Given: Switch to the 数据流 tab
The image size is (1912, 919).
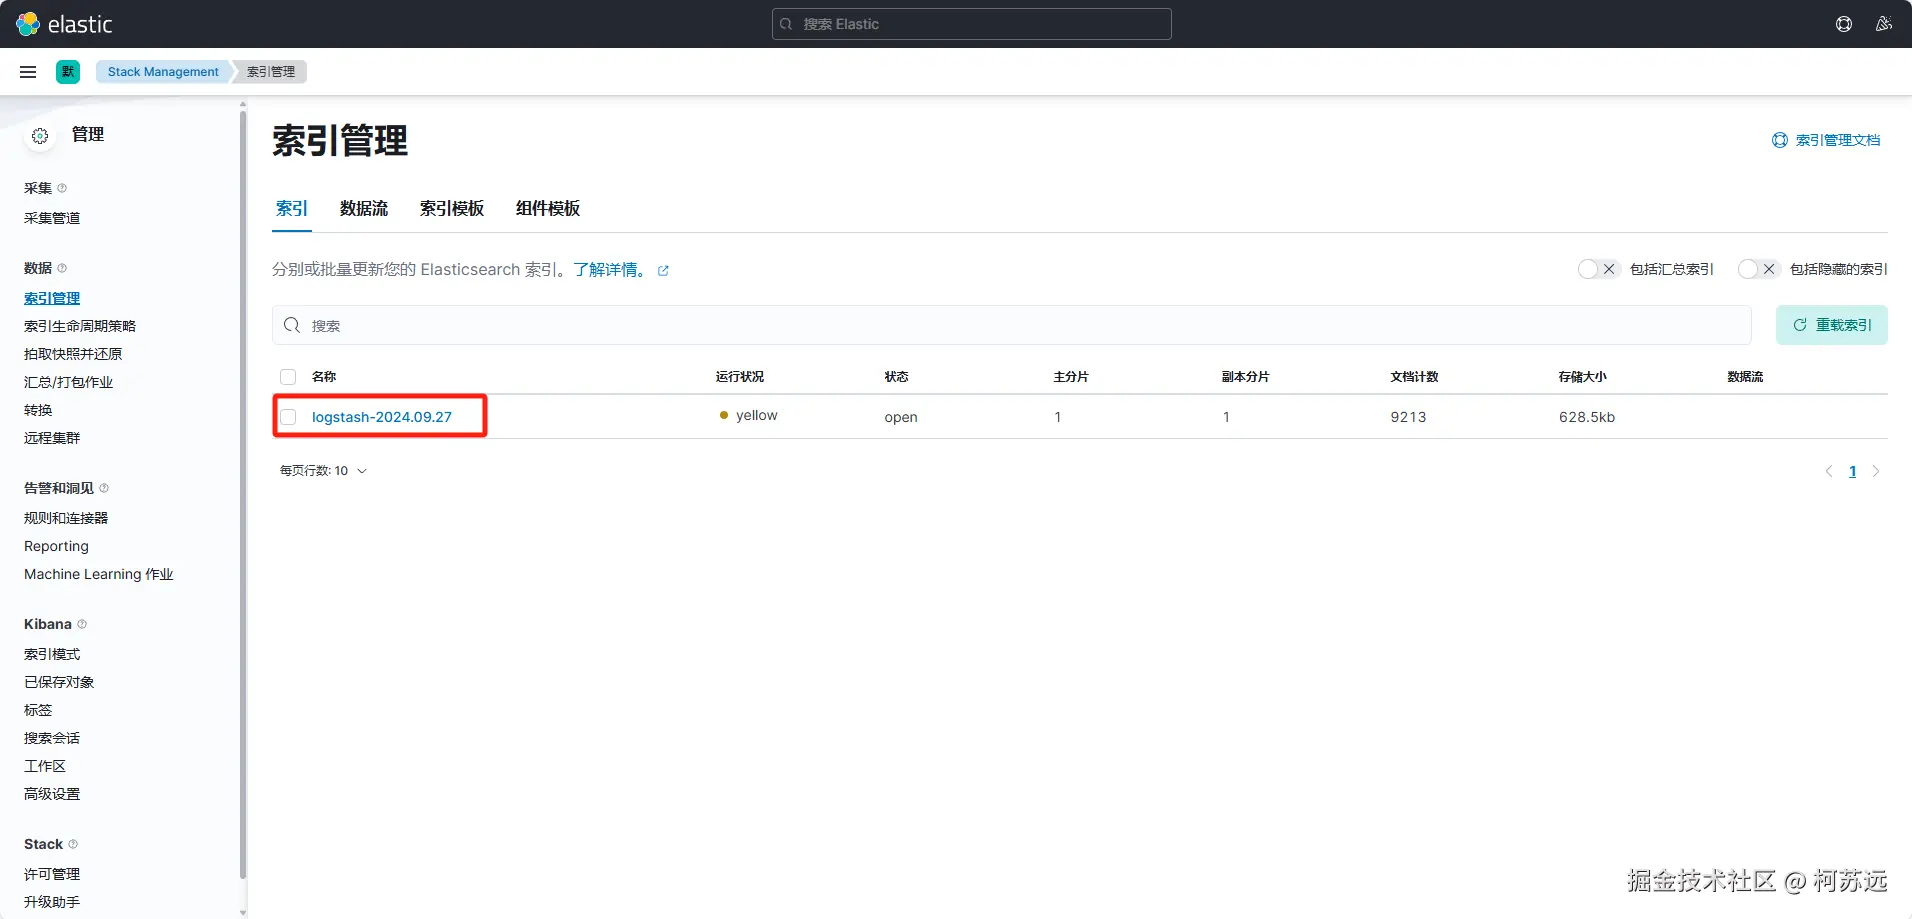Looking at the screenshot, I should point(364,208).
